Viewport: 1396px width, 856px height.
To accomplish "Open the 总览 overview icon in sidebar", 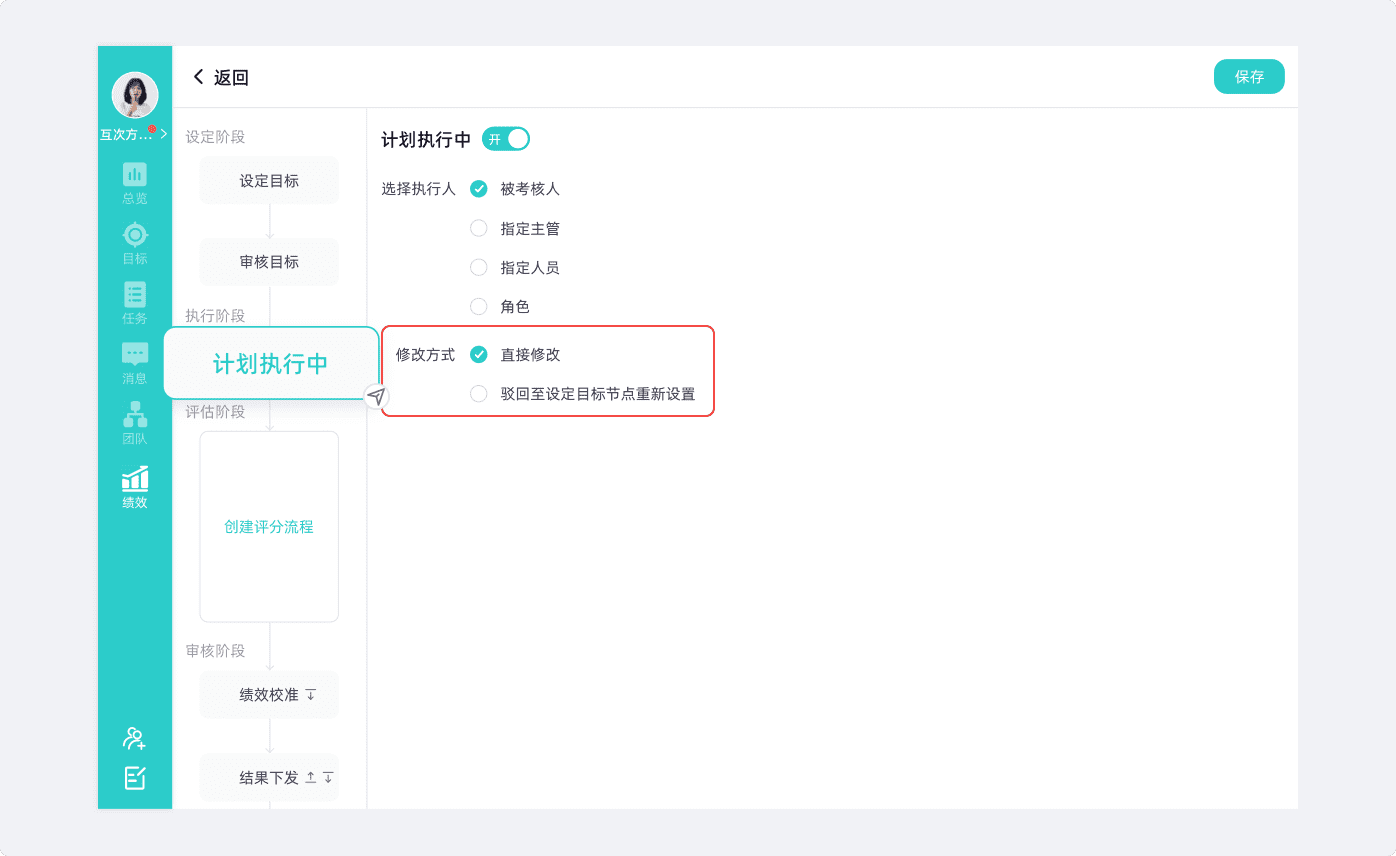I will pos(135,175).
